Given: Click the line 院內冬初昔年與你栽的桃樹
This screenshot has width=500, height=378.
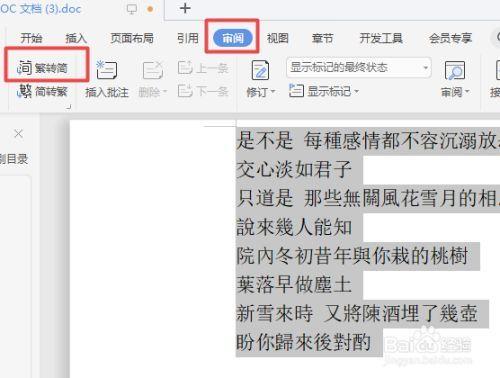Looking at the screenshot, I should tap(352, 256).
